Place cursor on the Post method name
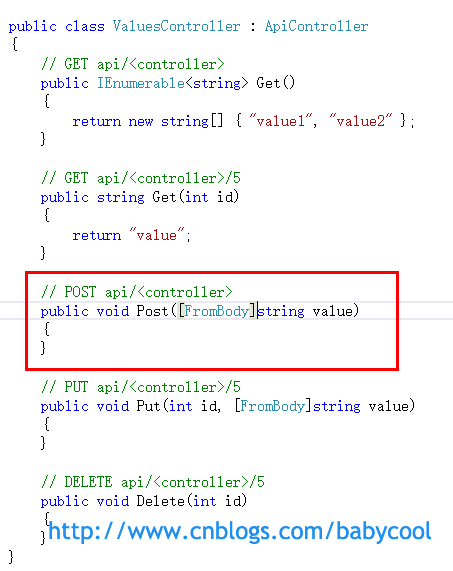 pyautogui.click(x=152, y=311)
